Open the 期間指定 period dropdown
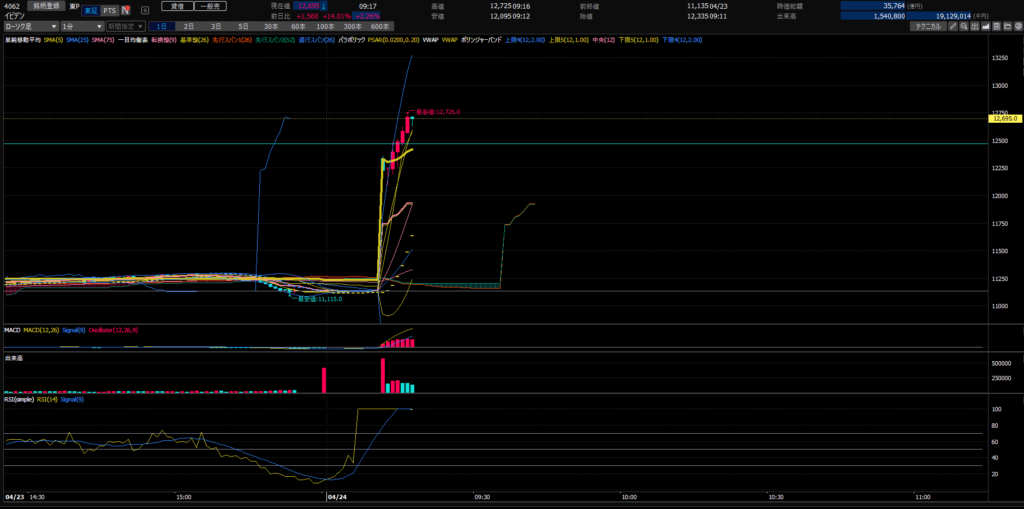Screen dimensions: 1024x509 [x=124, y=26]
